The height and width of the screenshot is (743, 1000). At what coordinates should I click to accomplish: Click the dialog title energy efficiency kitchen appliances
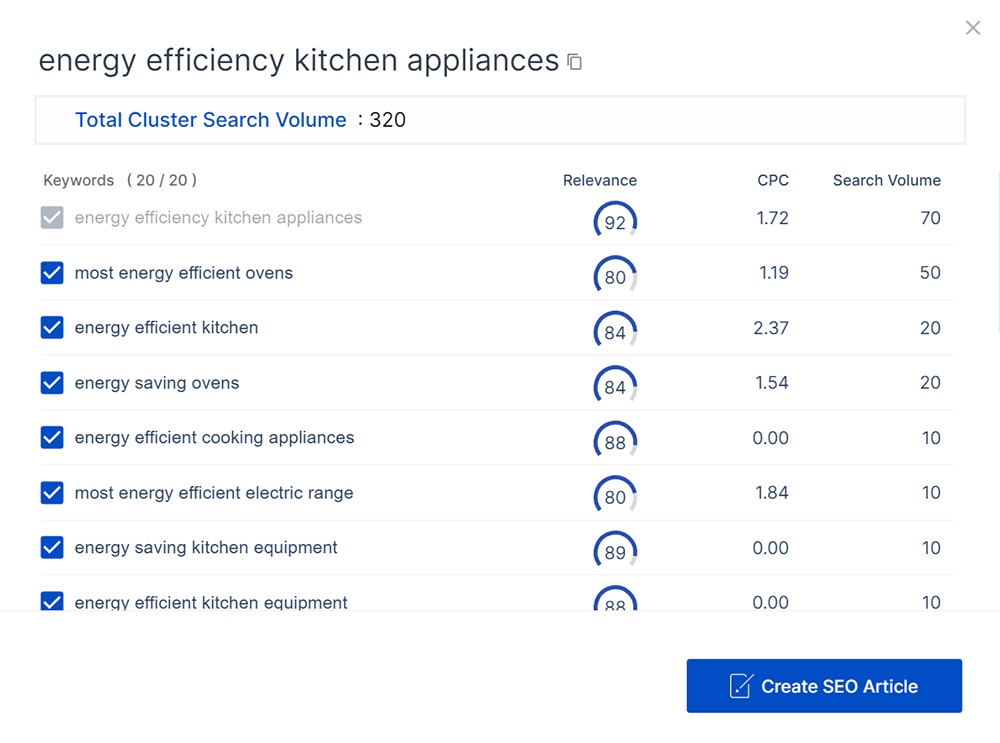click(x=298, y=61)
